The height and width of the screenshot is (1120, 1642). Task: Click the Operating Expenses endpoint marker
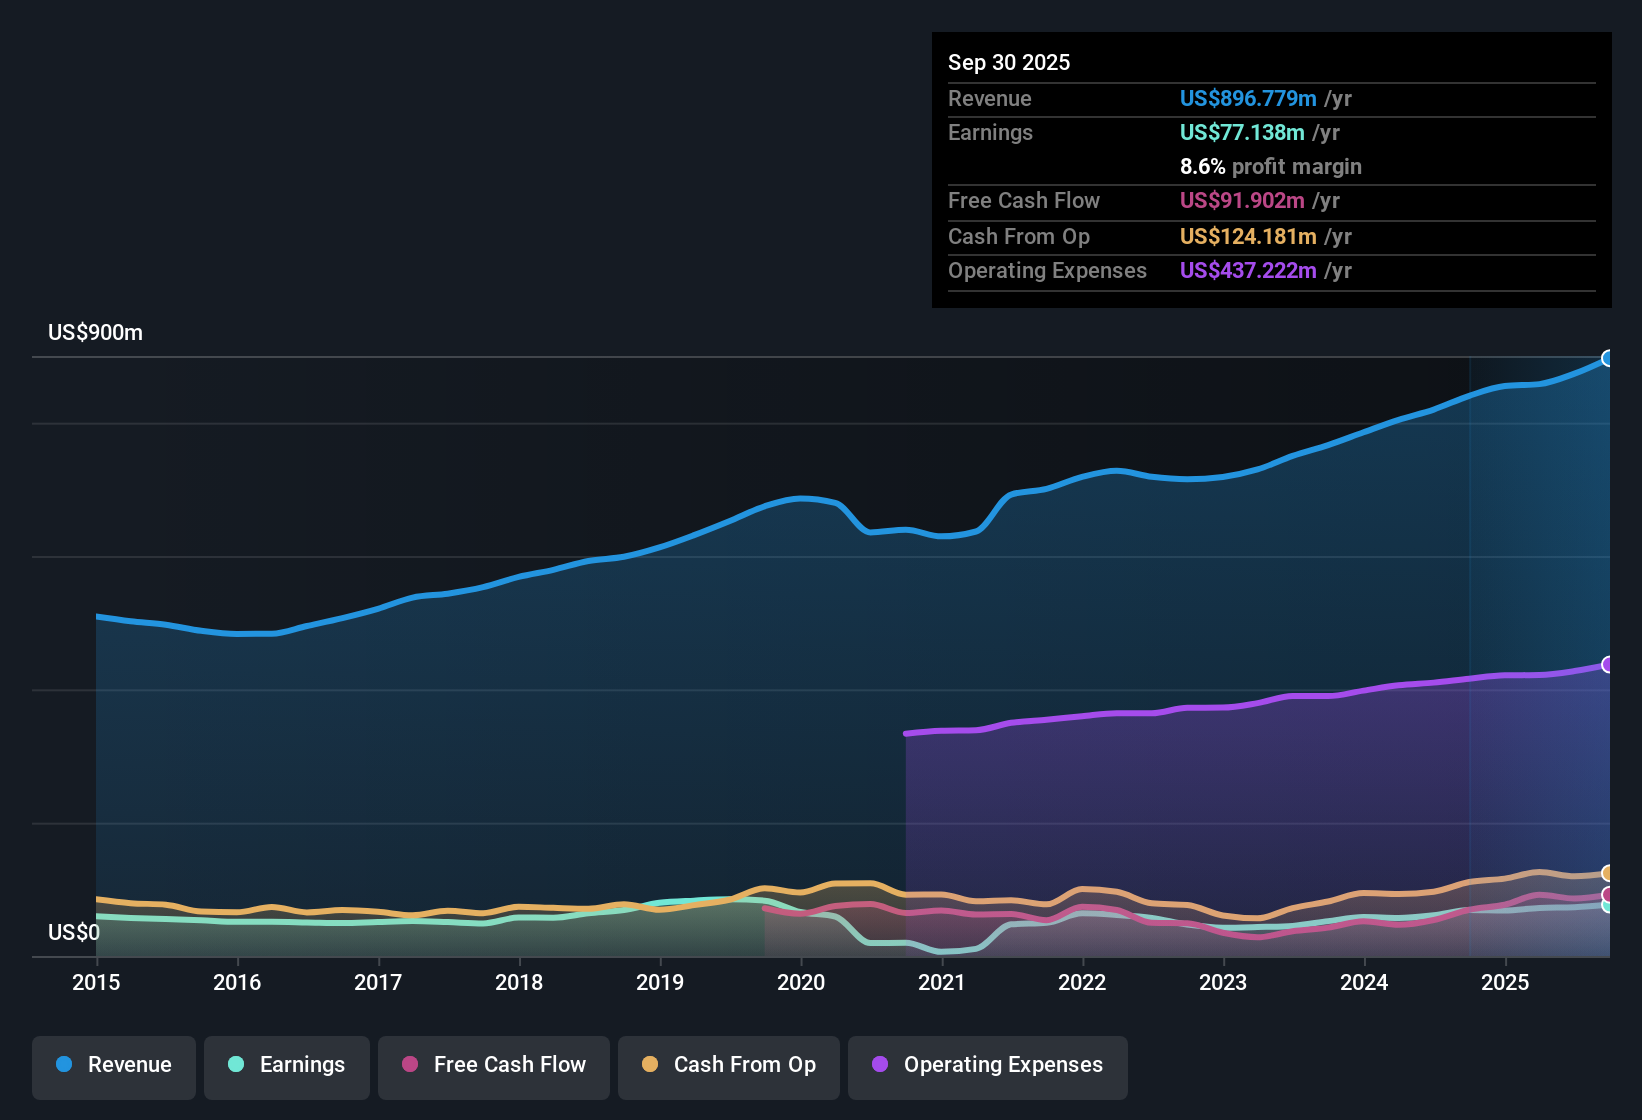tap(1608, 663)
